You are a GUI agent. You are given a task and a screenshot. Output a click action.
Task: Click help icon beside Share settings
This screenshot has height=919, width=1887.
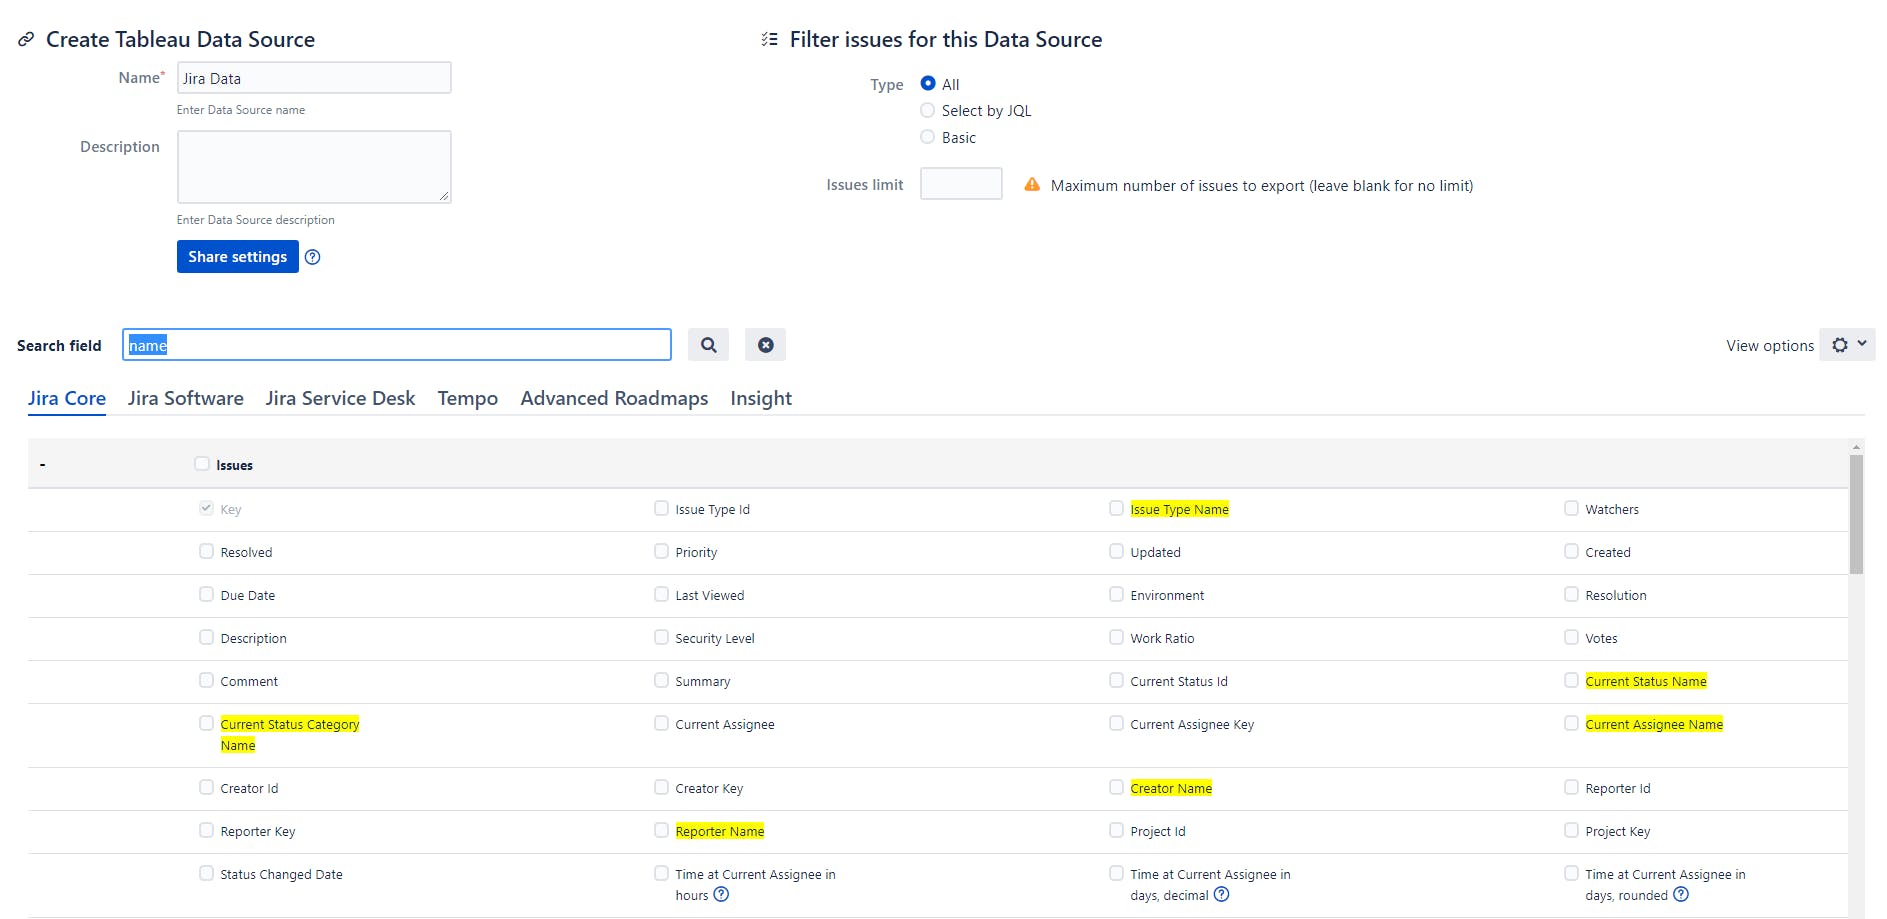click(x=313, y=257)
